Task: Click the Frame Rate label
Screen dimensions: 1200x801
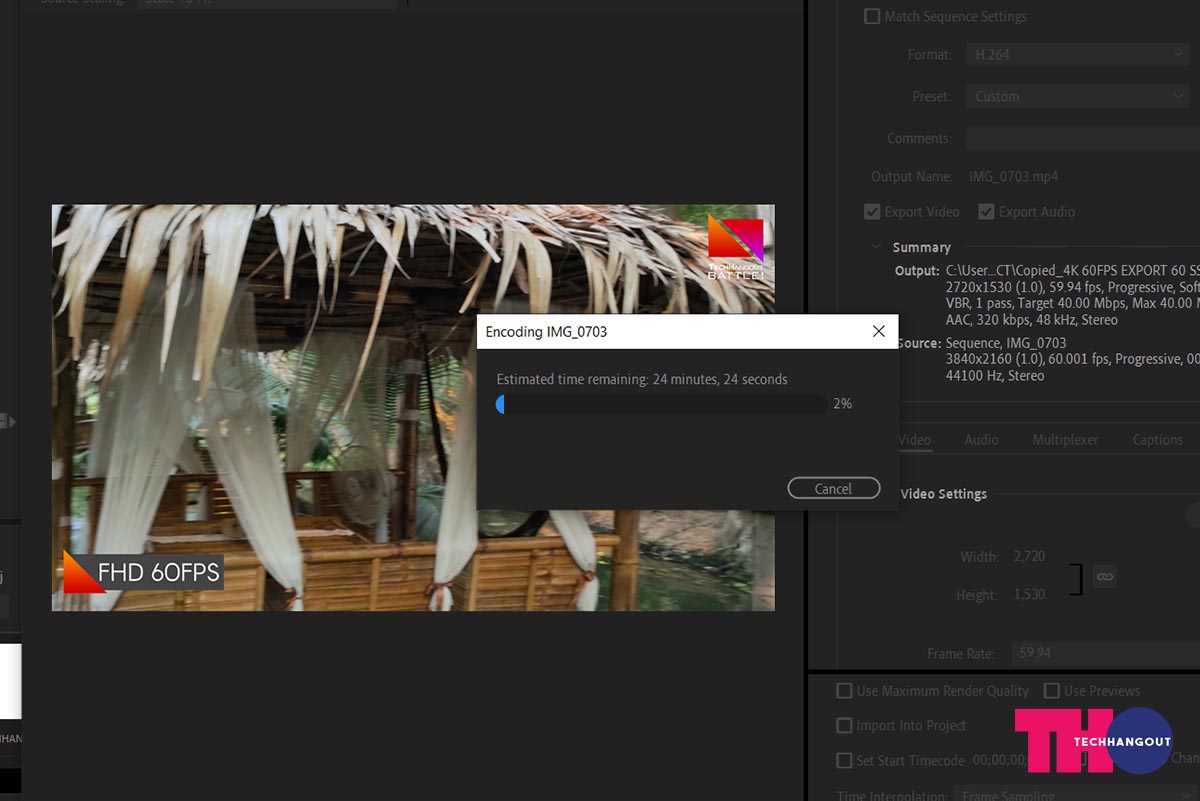Action: [x=960, y=654]
